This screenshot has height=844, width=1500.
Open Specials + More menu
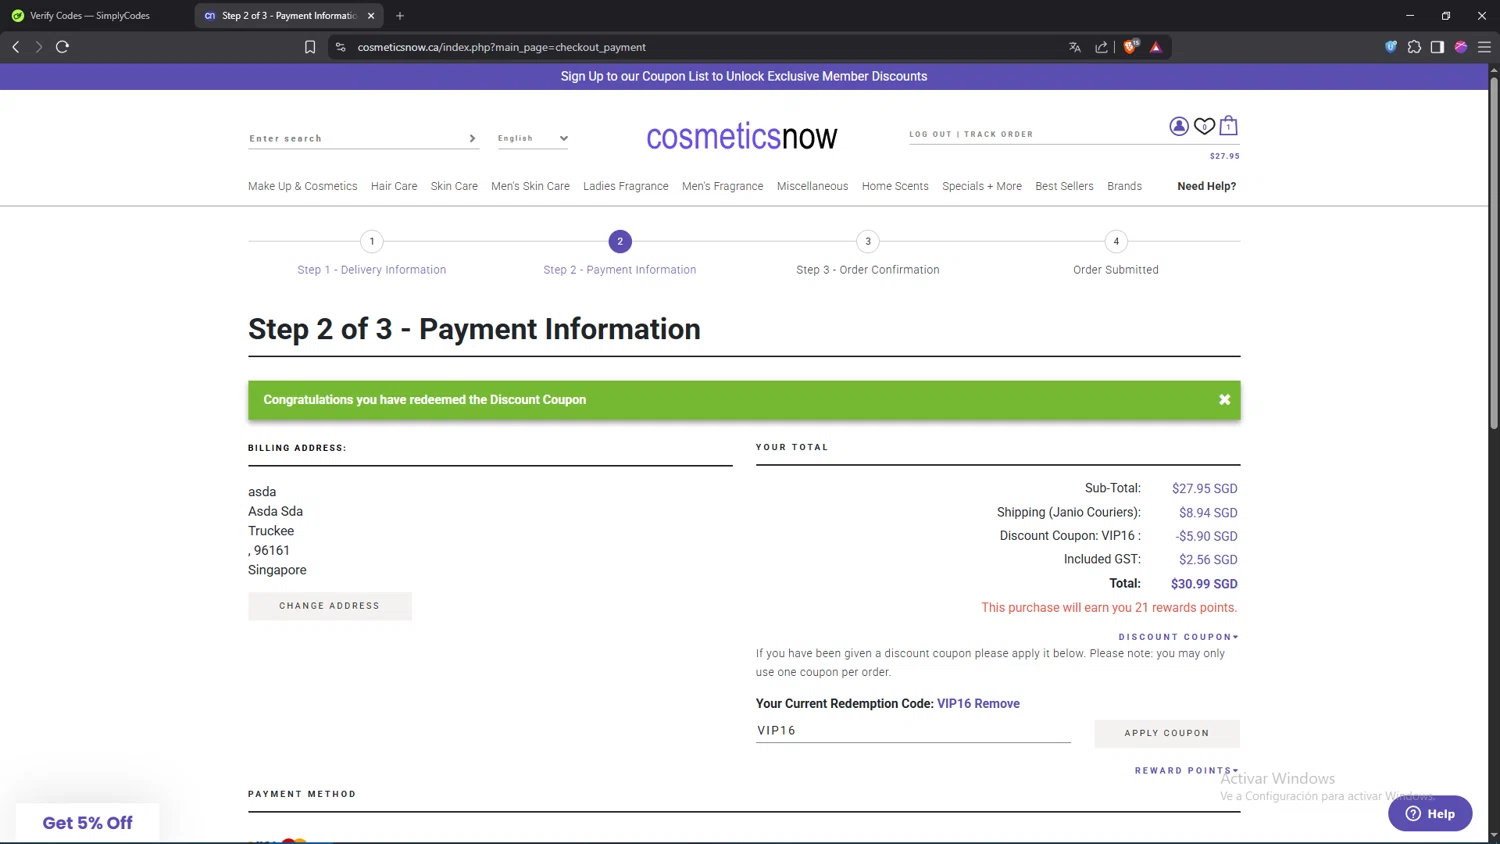pyautogui.click(x=982, y=186)
